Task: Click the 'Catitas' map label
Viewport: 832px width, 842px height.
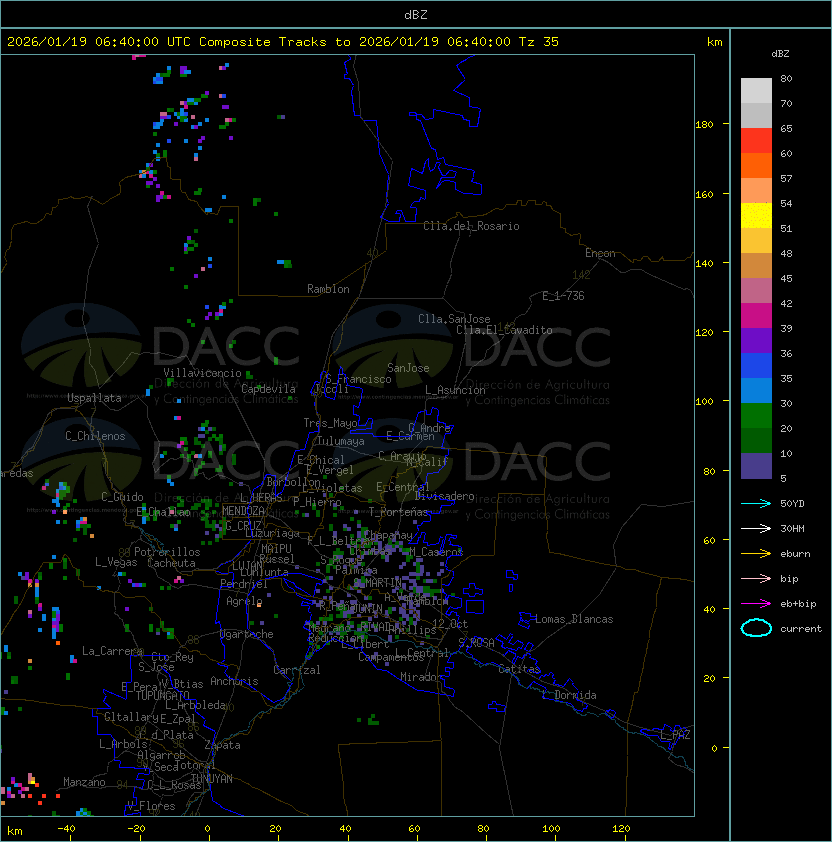Action: (519, 669)
